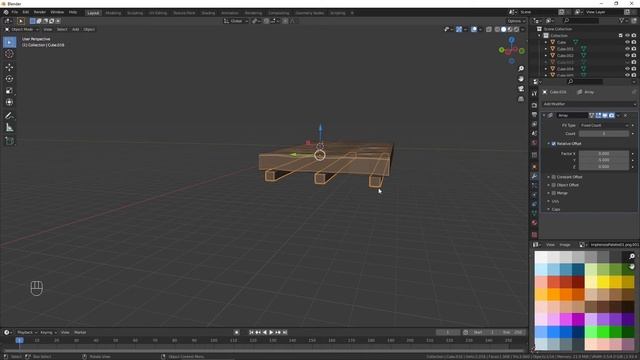This screenshot has height=360, width=640.
Task: Open the Object Mode dropdown
Action: (22, 29)
